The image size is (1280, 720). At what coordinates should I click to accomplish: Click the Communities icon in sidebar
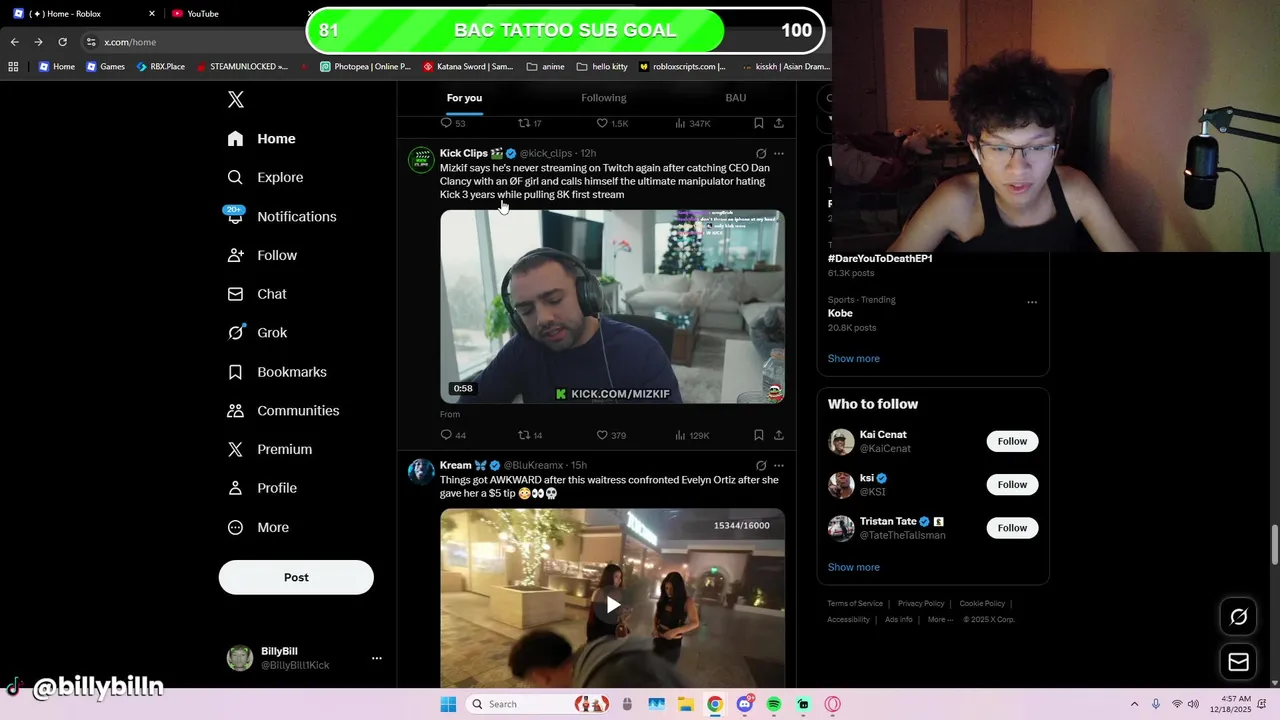click(x=235, y=411)
